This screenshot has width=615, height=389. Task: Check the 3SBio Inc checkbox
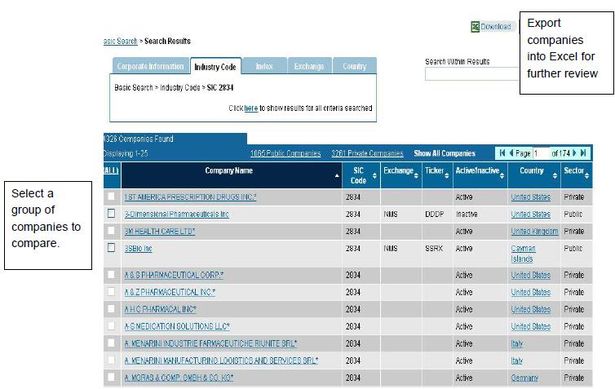111,247
